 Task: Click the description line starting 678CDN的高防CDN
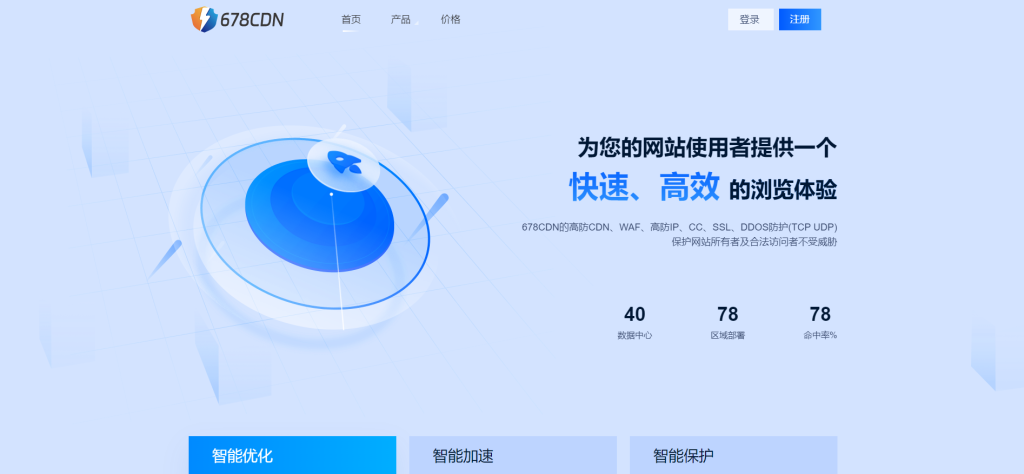pyautogui.click(x=679, y=227)
